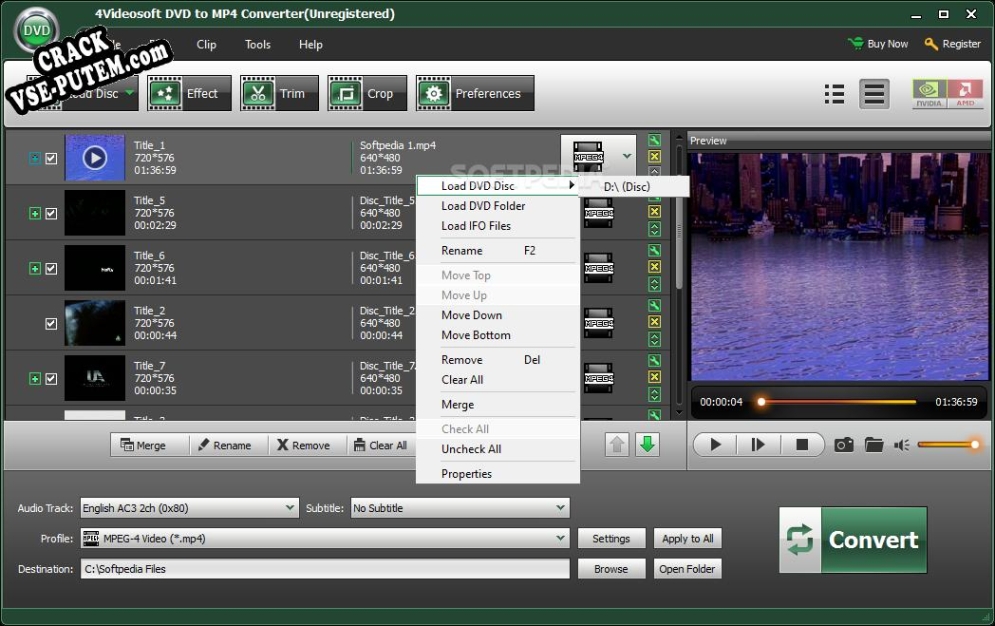Uncheck the Title_2 checkbox
The height and width of the screenshot is (626, 995).
point(51,324)
